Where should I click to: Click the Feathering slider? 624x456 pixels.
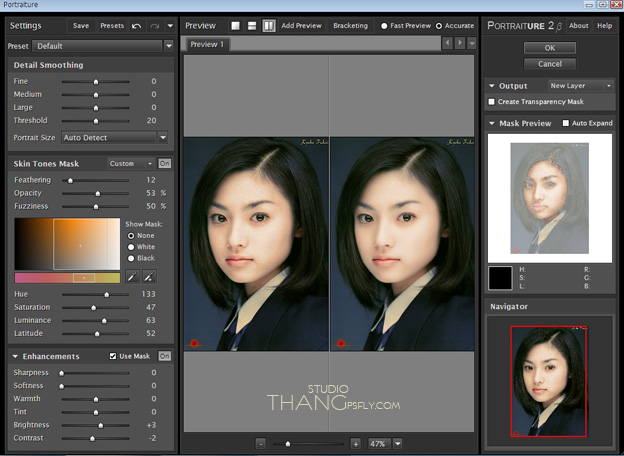click(x=96, y=180)
